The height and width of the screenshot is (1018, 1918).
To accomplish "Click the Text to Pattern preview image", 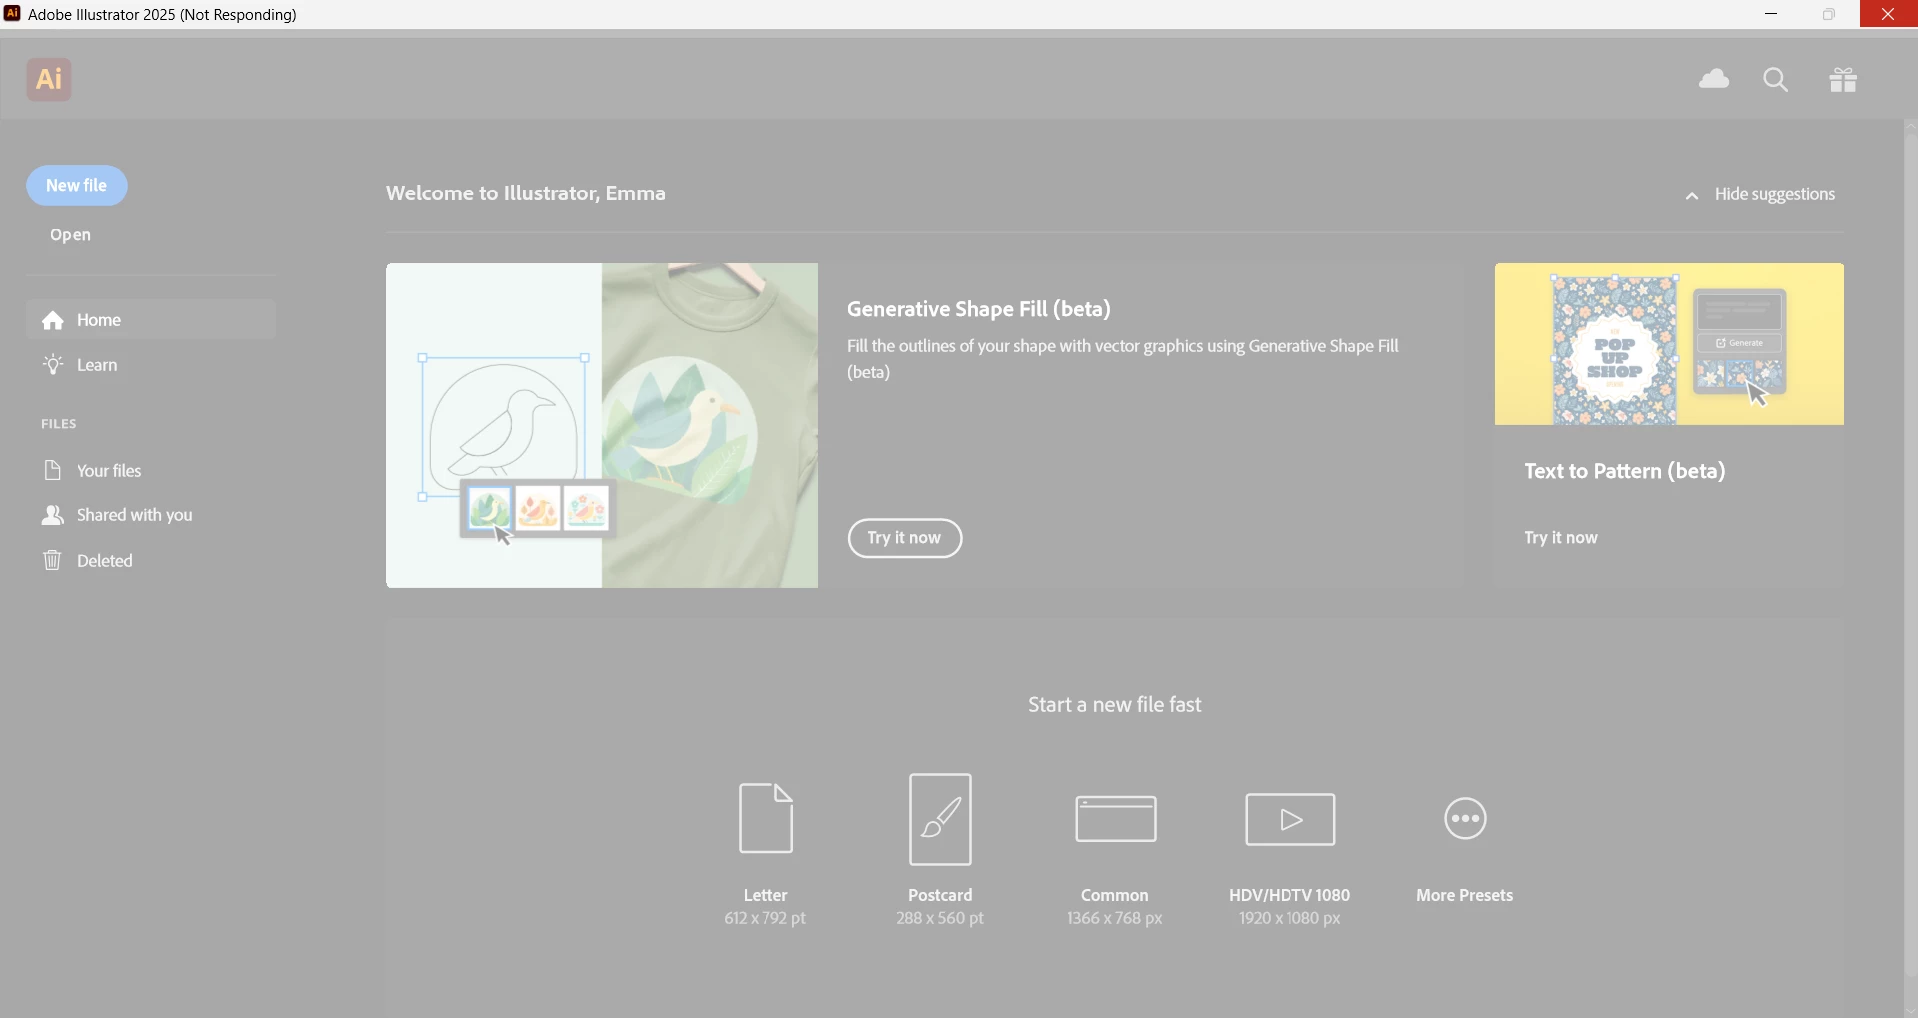I will (x=1669, y=344).
